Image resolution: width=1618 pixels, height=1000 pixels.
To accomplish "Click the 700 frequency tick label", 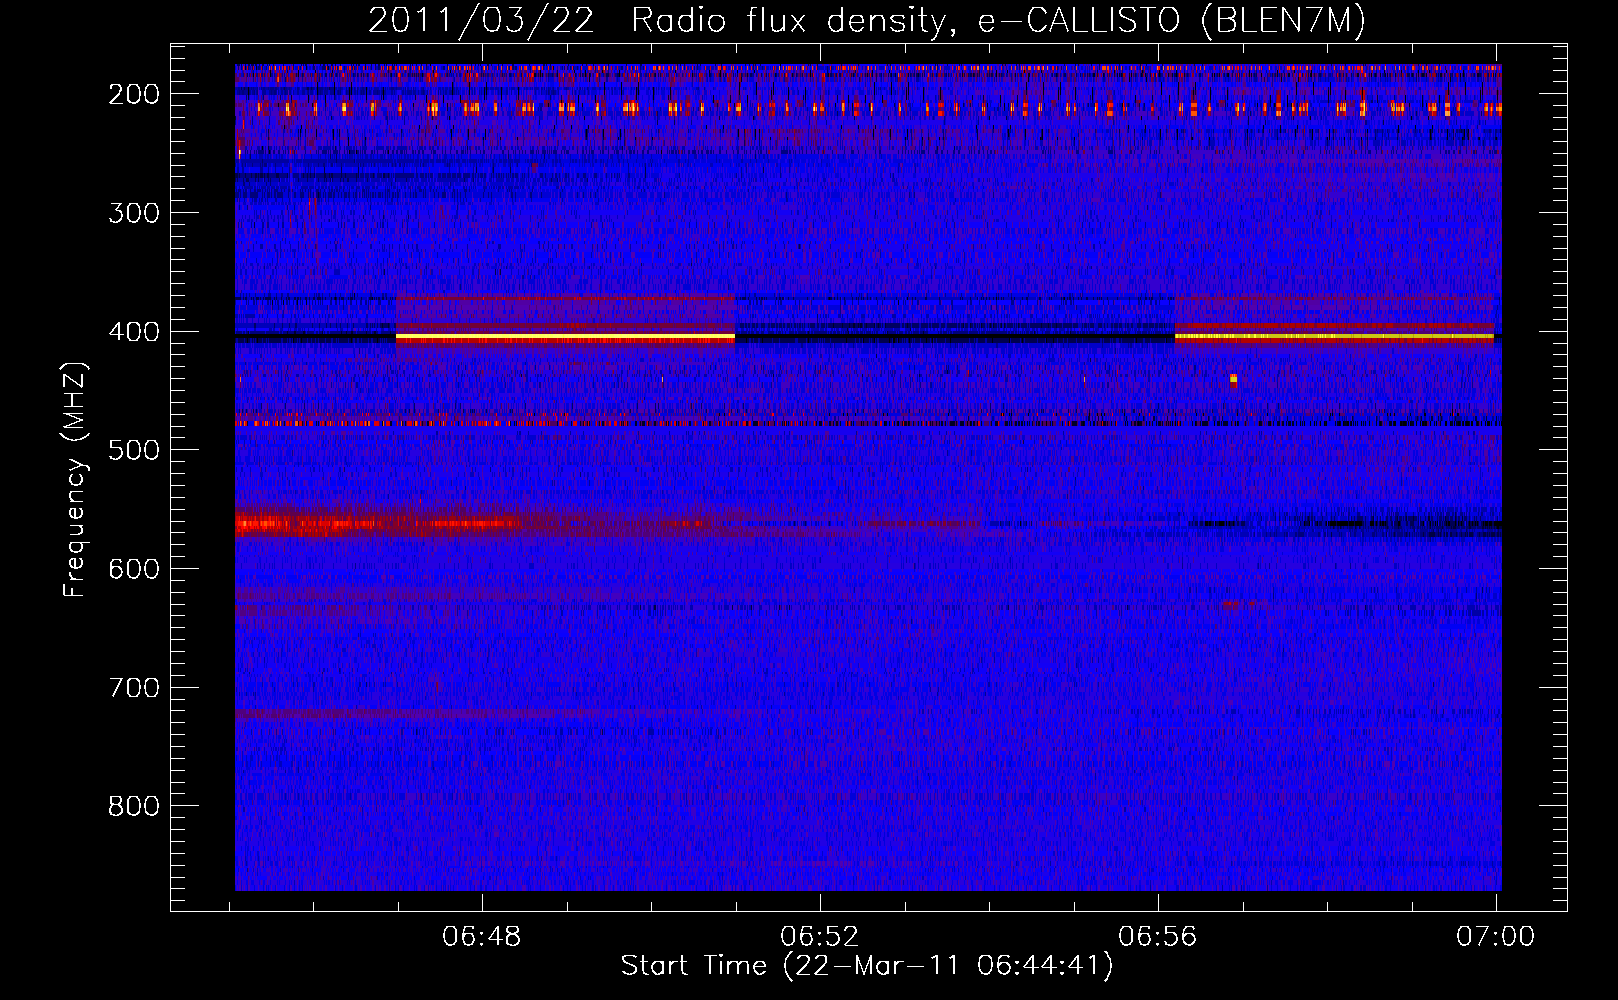I will pyautogui.click(x=134, y=688).
